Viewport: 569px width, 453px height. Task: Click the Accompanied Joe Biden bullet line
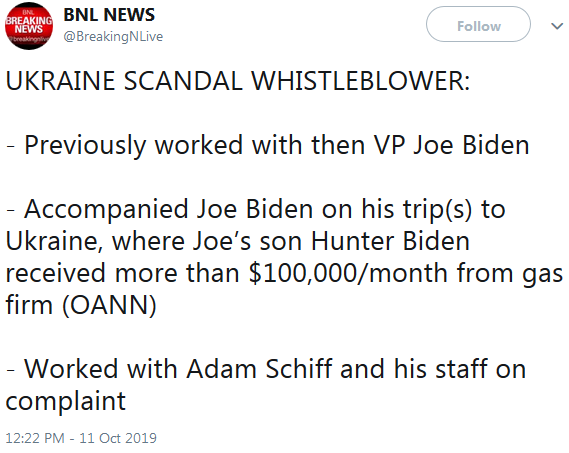click(255, 210)
